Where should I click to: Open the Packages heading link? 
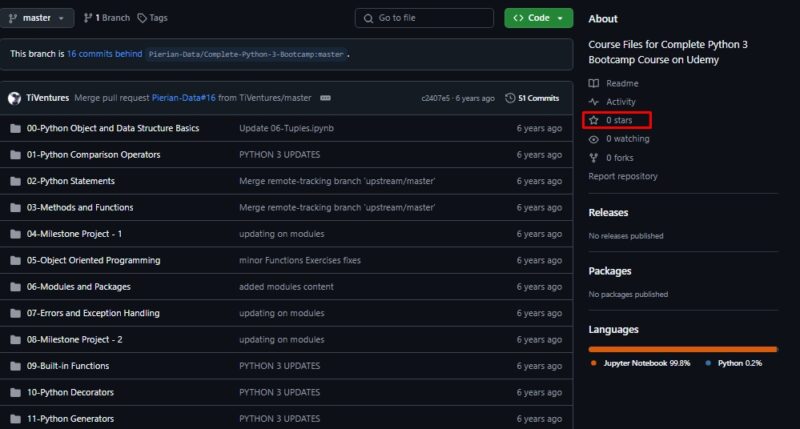(610, 271)
